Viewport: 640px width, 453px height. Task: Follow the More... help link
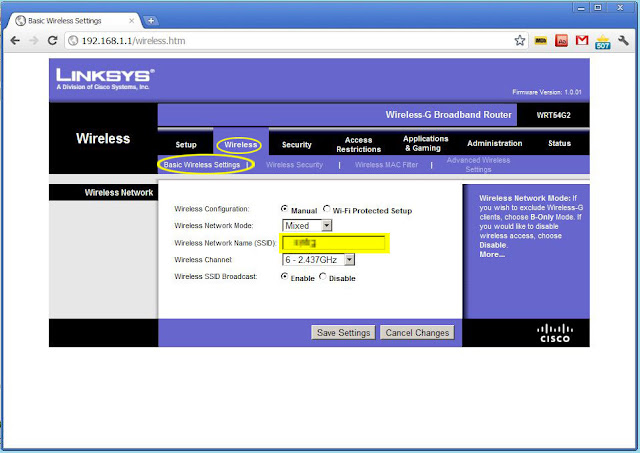pyautogui.click(x=492, y=255)
